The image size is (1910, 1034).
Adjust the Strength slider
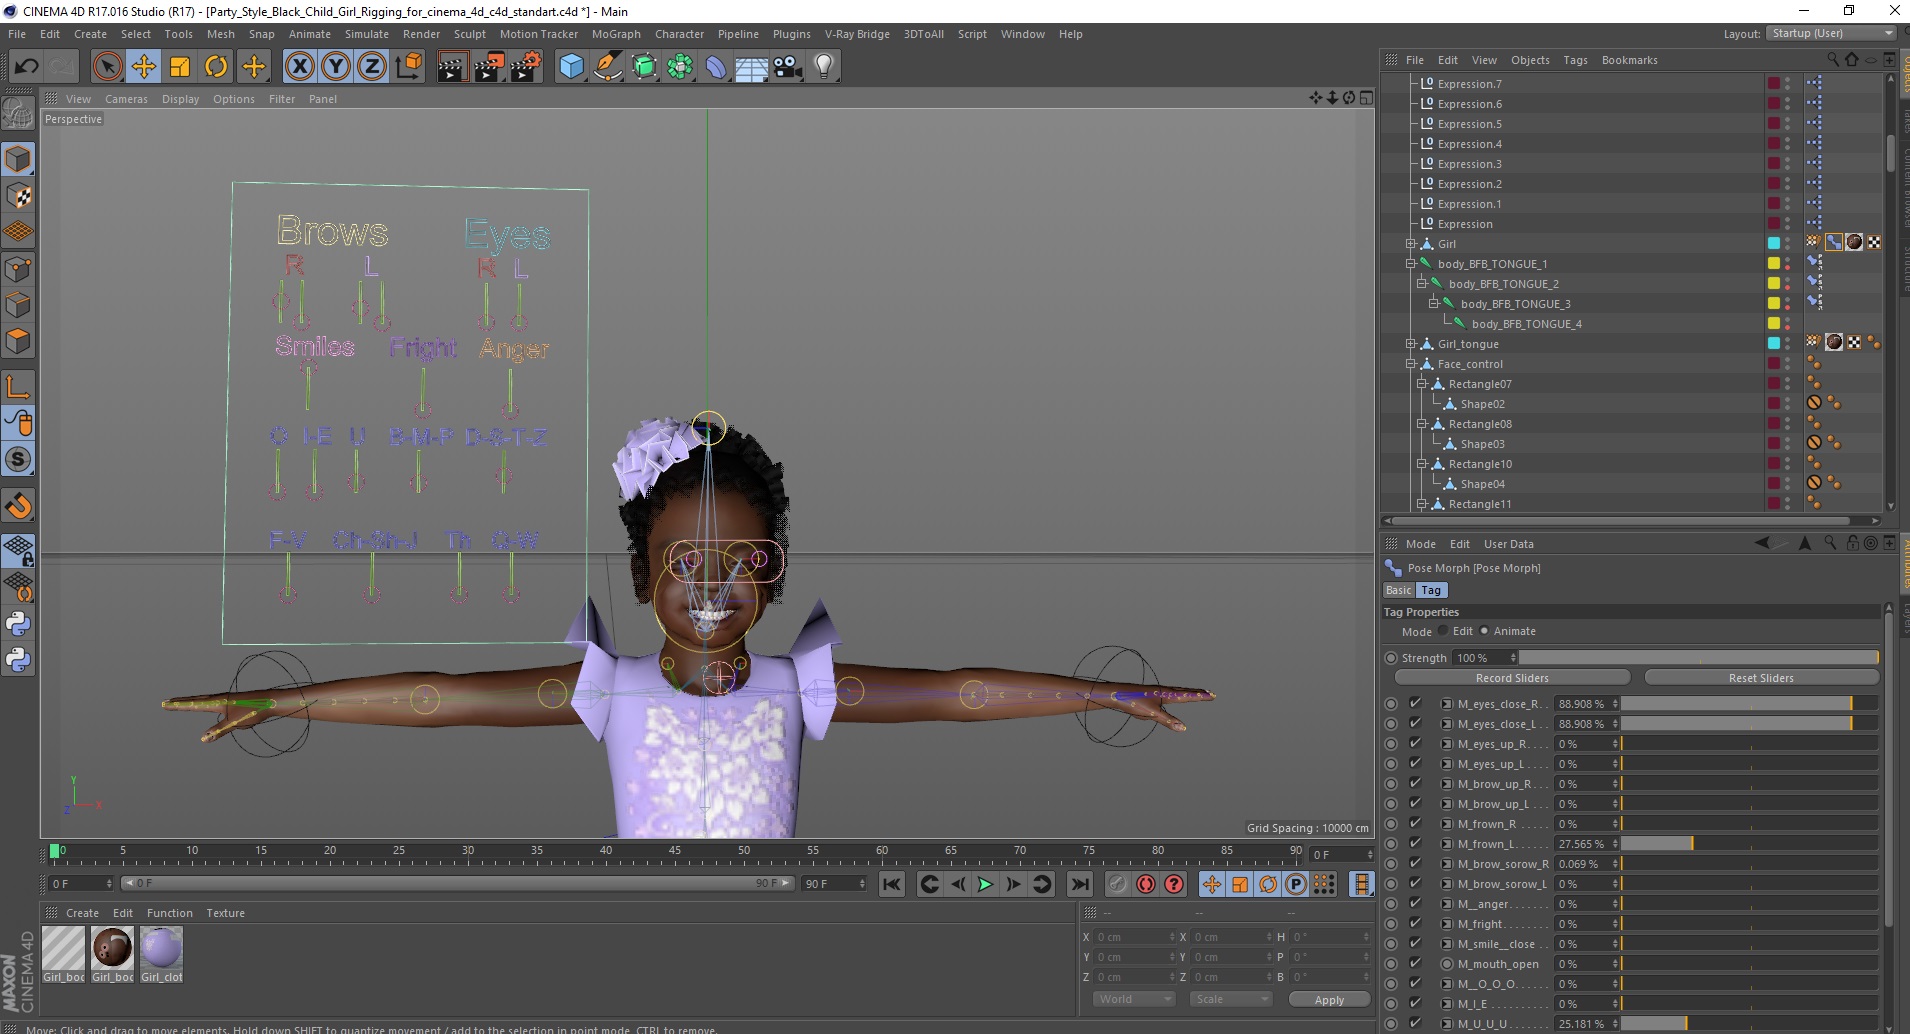click(x=1699, y=657)
